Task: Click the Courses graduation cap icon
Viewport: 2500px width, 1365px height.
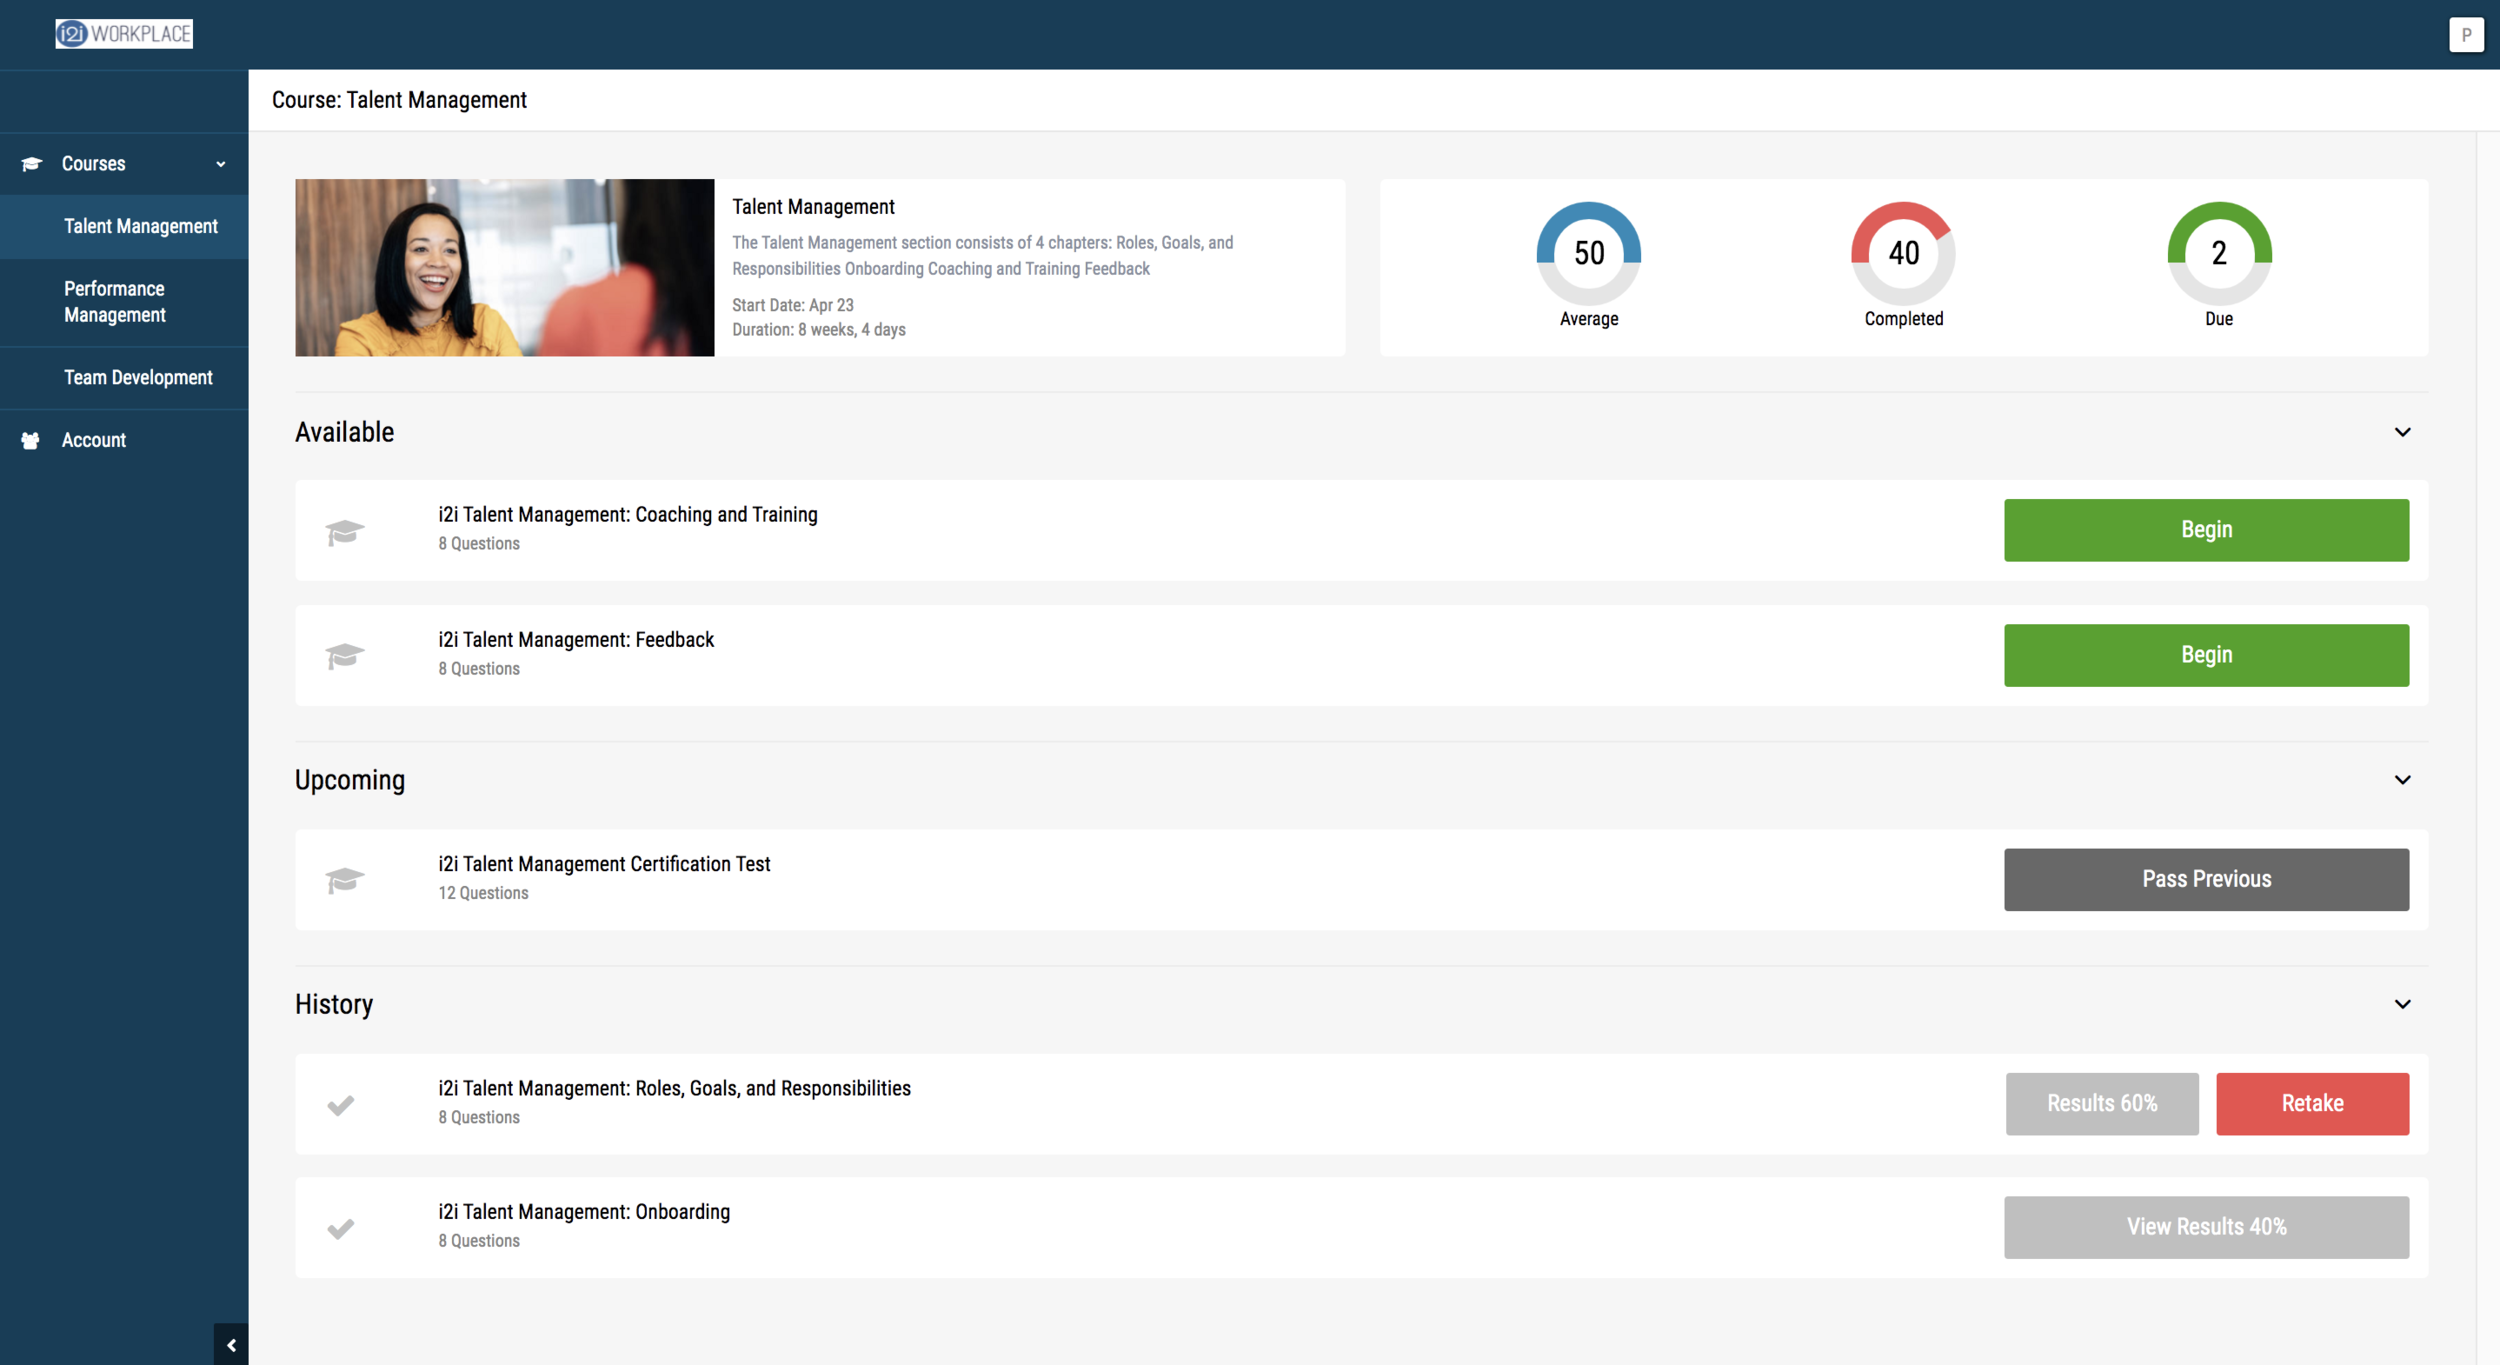Action: (32, 164)
